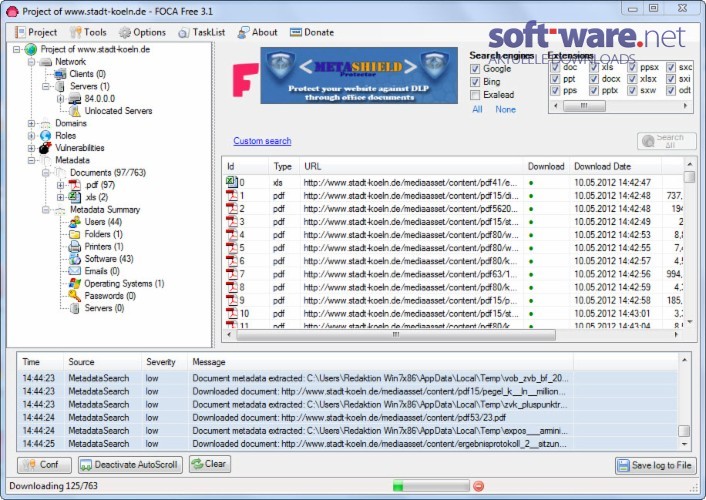Toggle the pptx extension checkbox
The width and height of the screenshot is (706, 500).
[x=594, y=91]
